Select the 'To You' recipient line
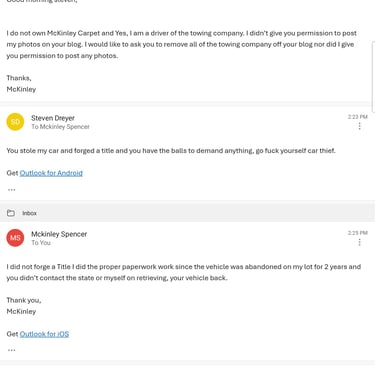This screenshot has width=375, height=366. point(41,243)
